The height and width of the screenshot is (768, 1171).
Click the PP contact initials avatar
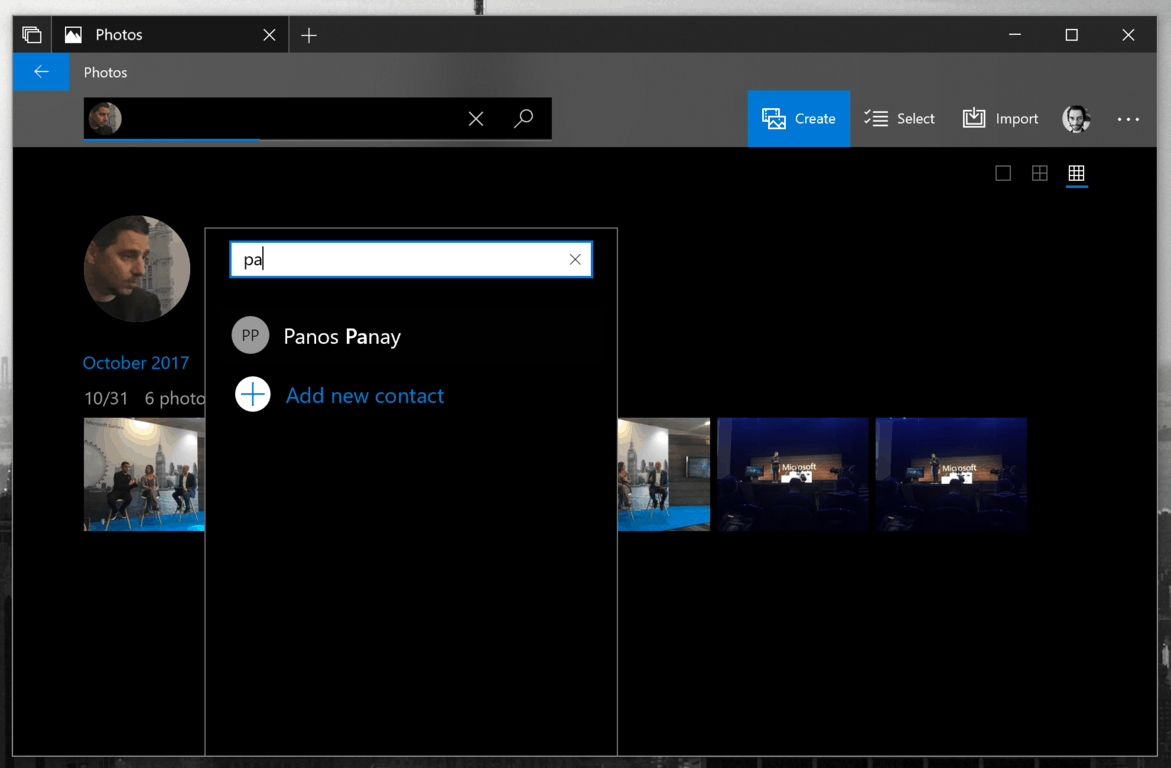[x=250, y=335]
